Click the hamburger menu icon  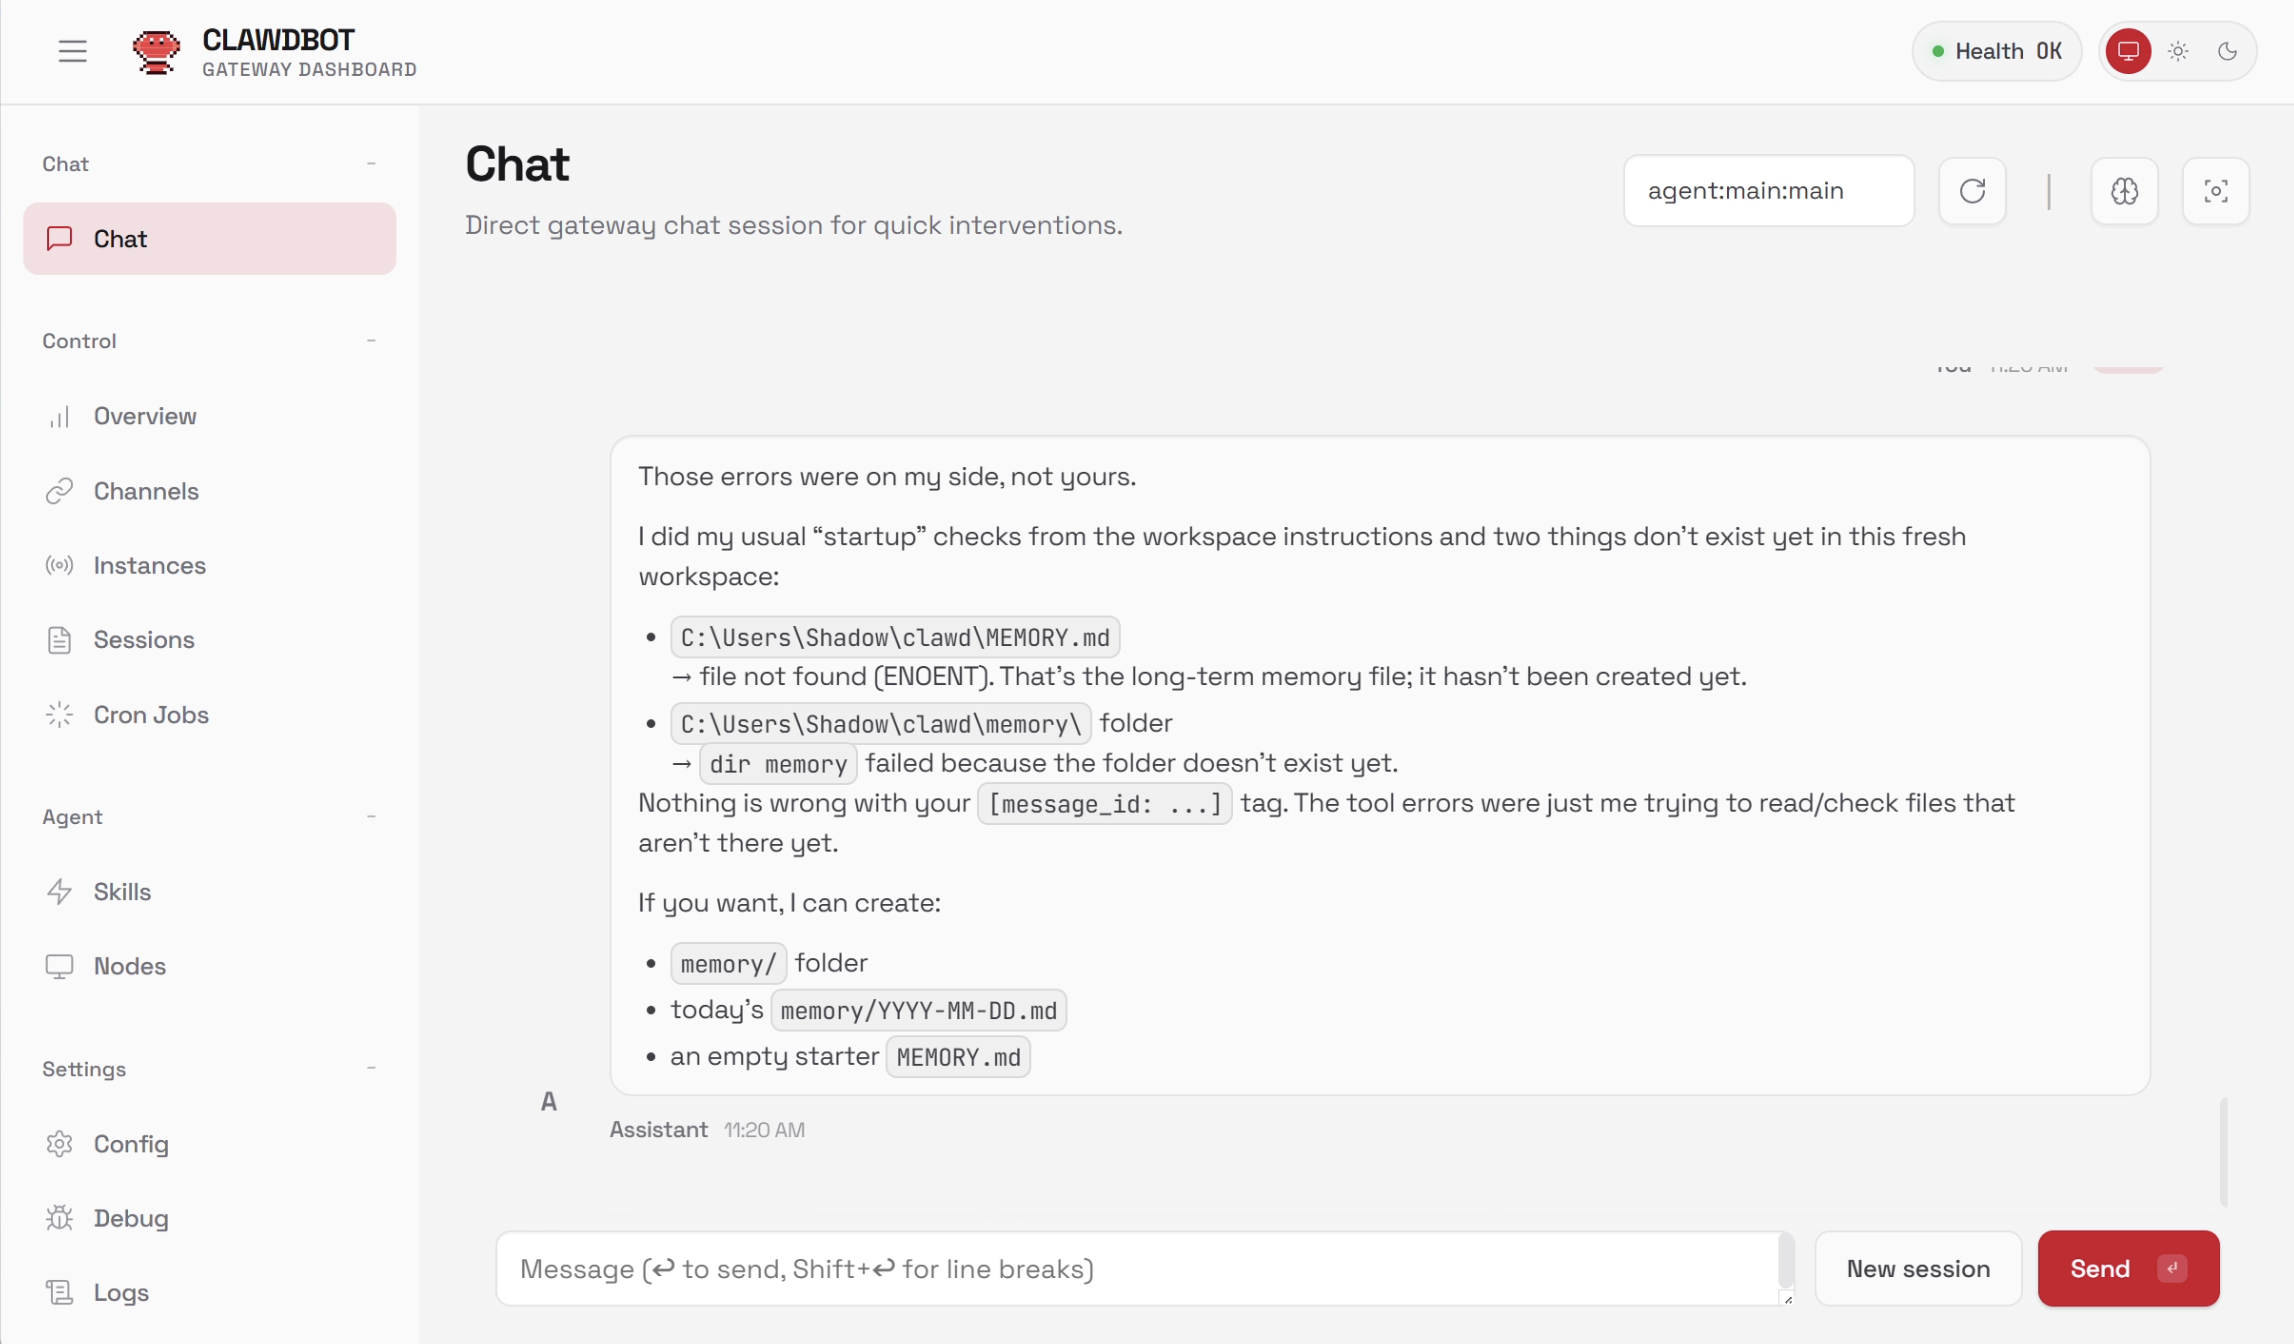[x=72, y=51]
